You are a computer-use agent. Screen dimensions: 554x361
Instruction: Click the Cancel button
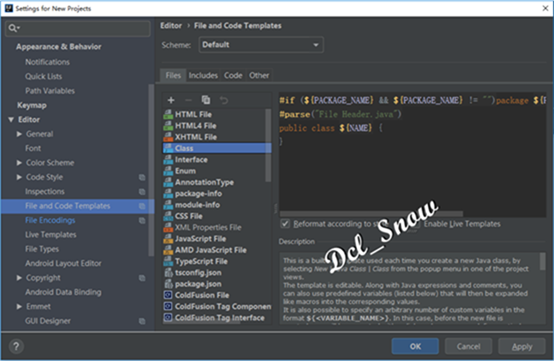[x=468, y=346]
